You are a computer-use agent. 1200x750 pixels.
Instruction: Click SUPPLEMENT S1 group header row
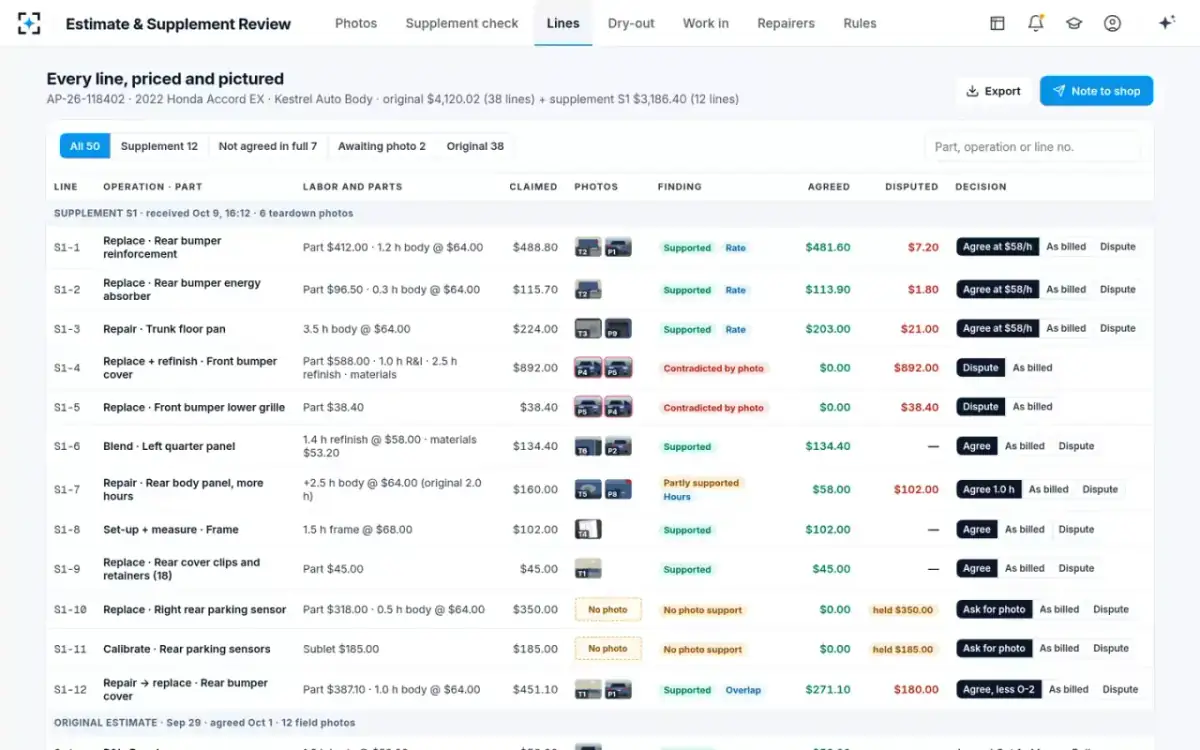600,213
